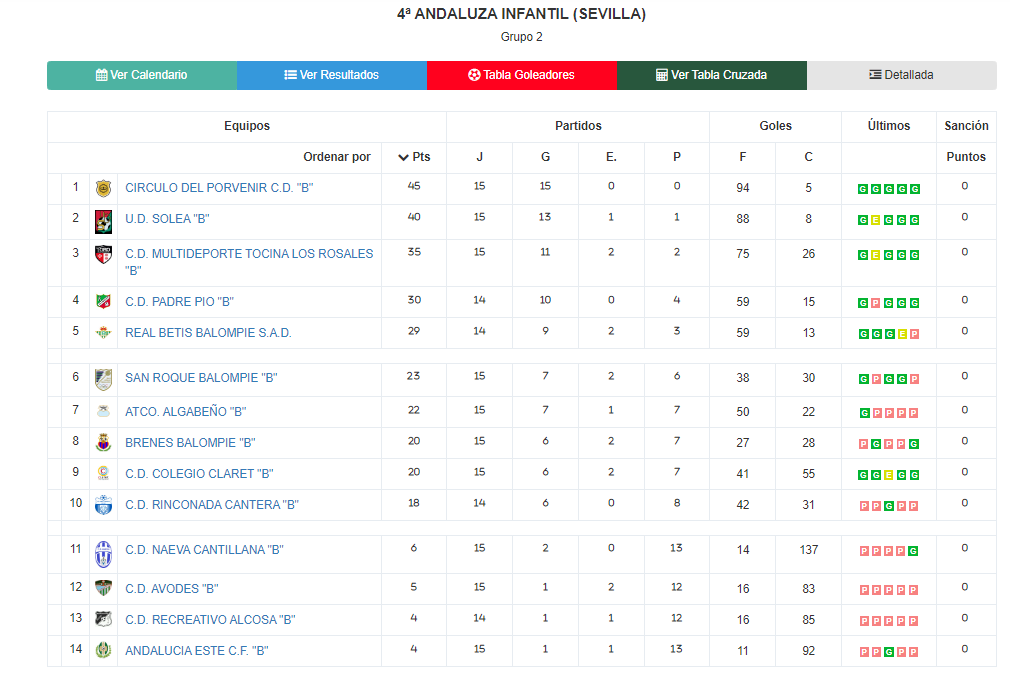The image size is (1010, 681).
Task: Open BRENES BALOMPIE "B" team link
Action: [190, 443]
